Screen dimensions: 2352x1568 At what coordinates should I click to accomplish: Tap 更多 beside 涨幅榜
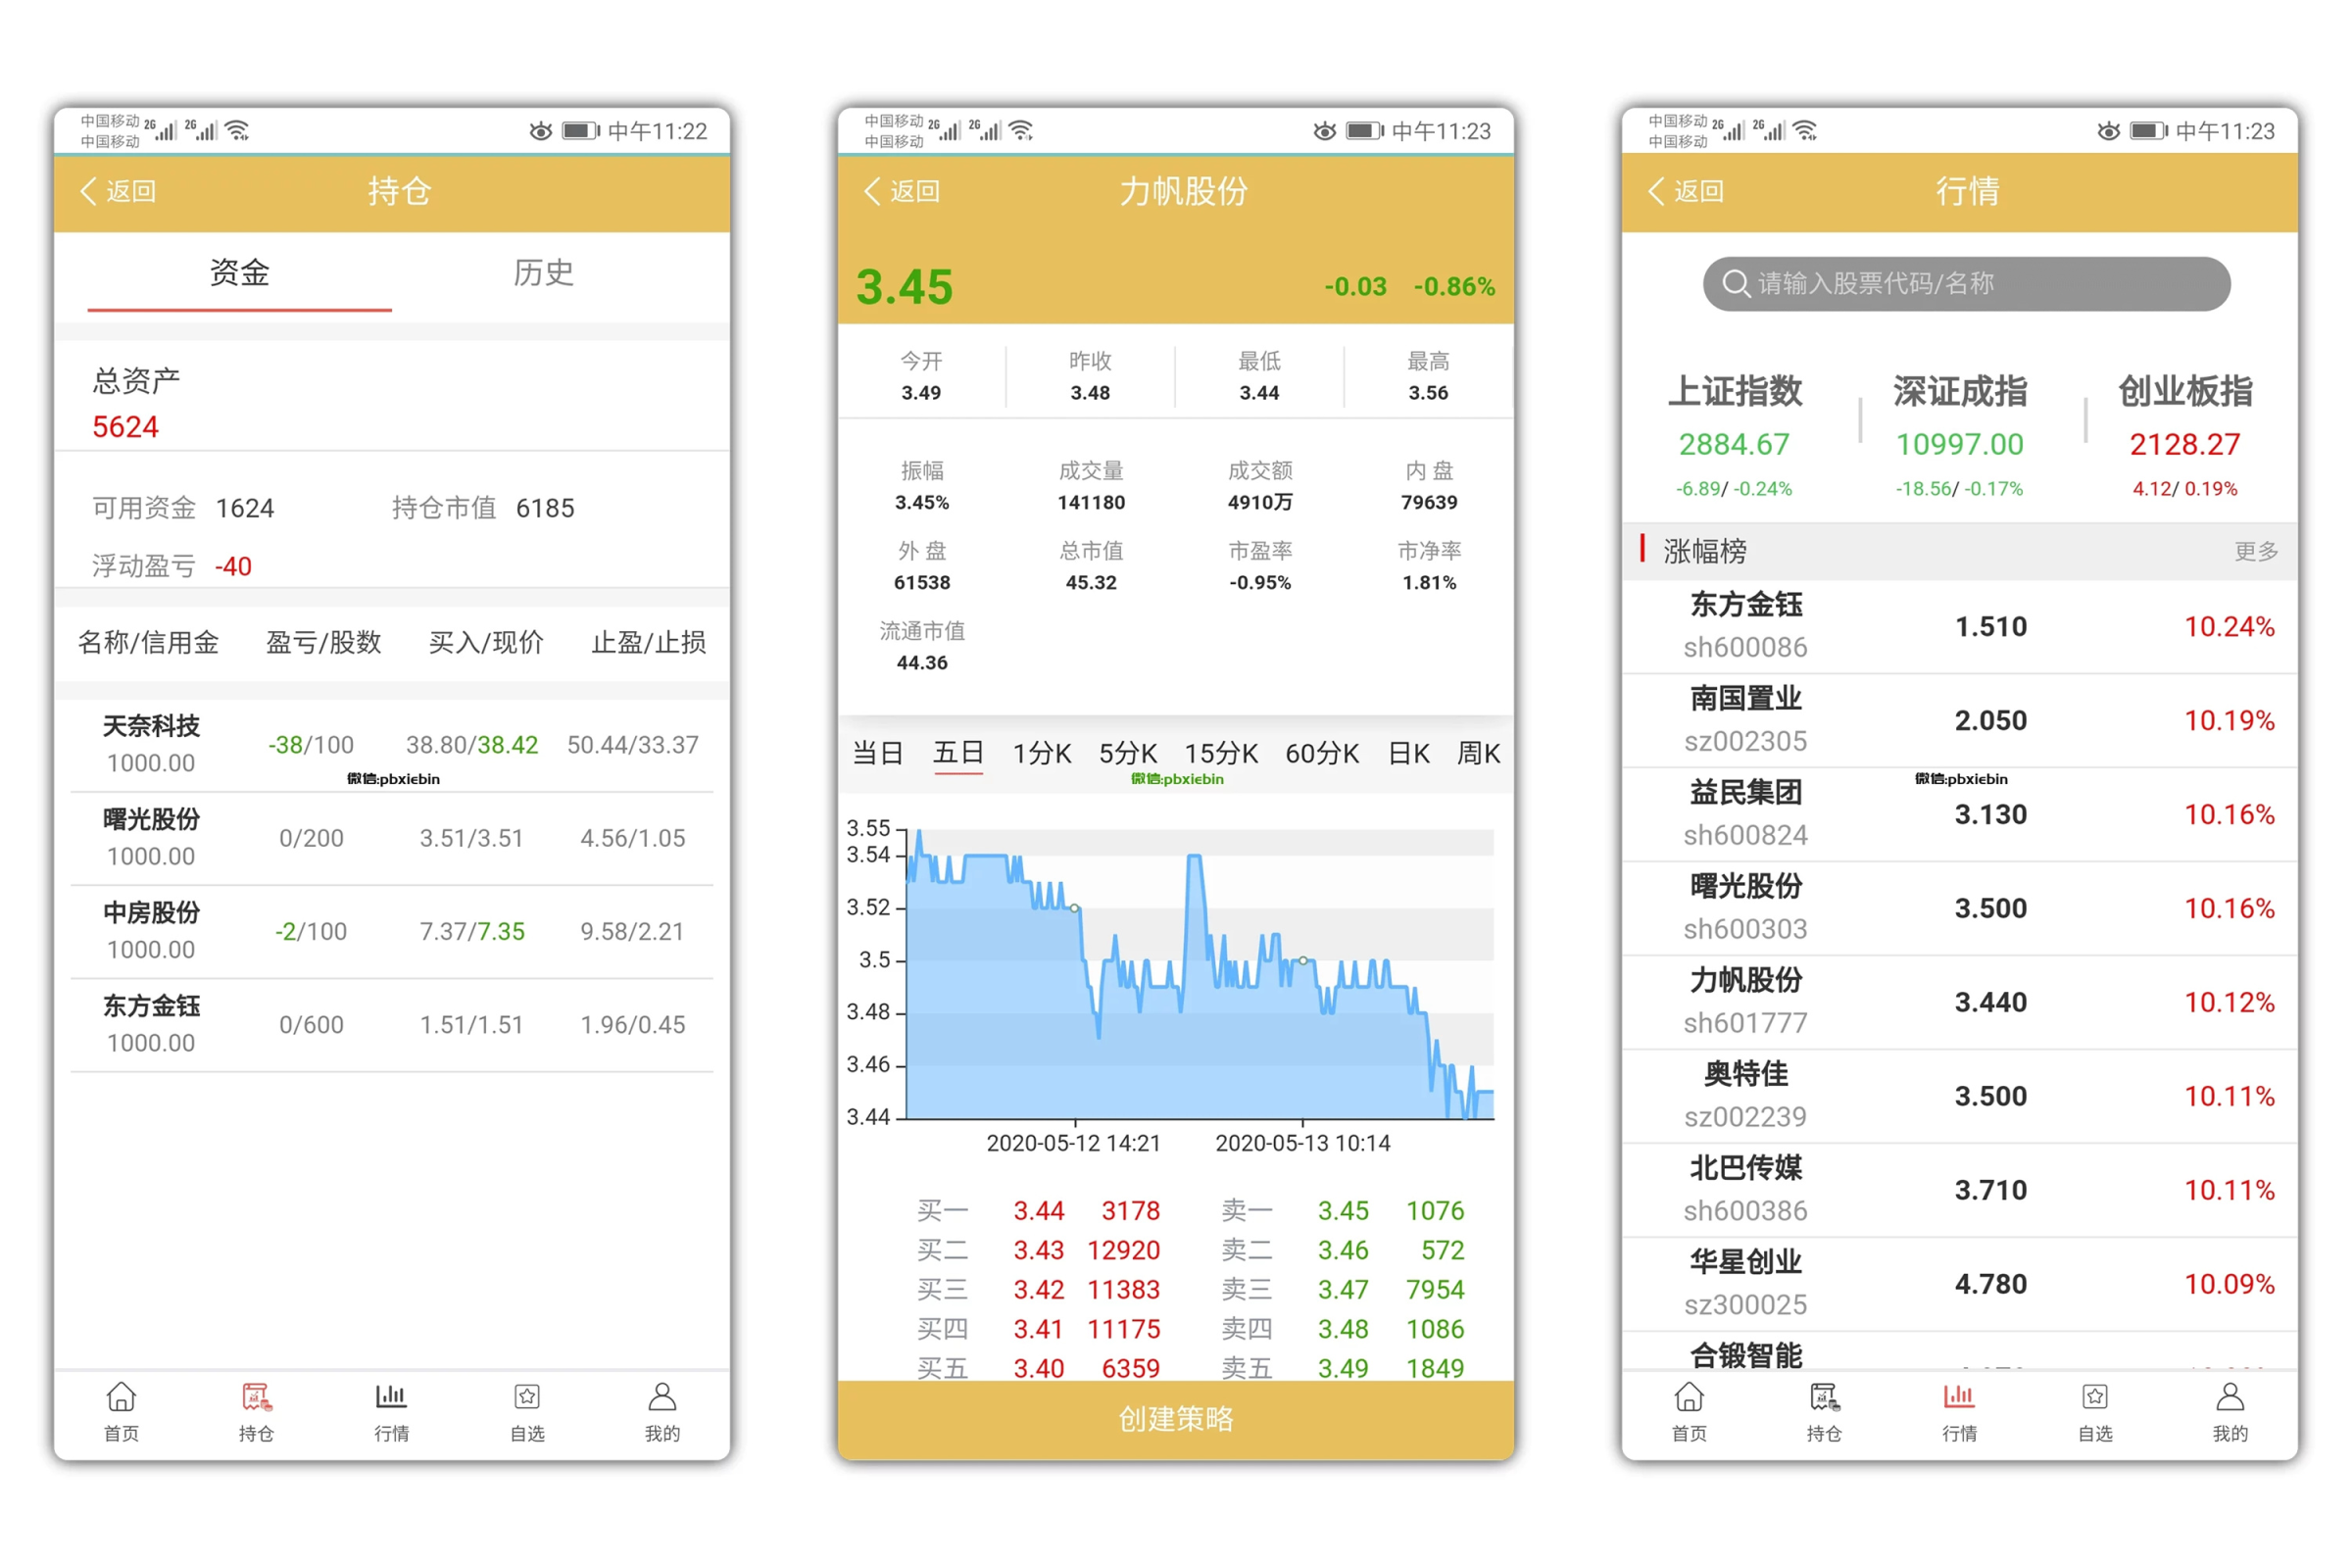[x=2255, y=551]
